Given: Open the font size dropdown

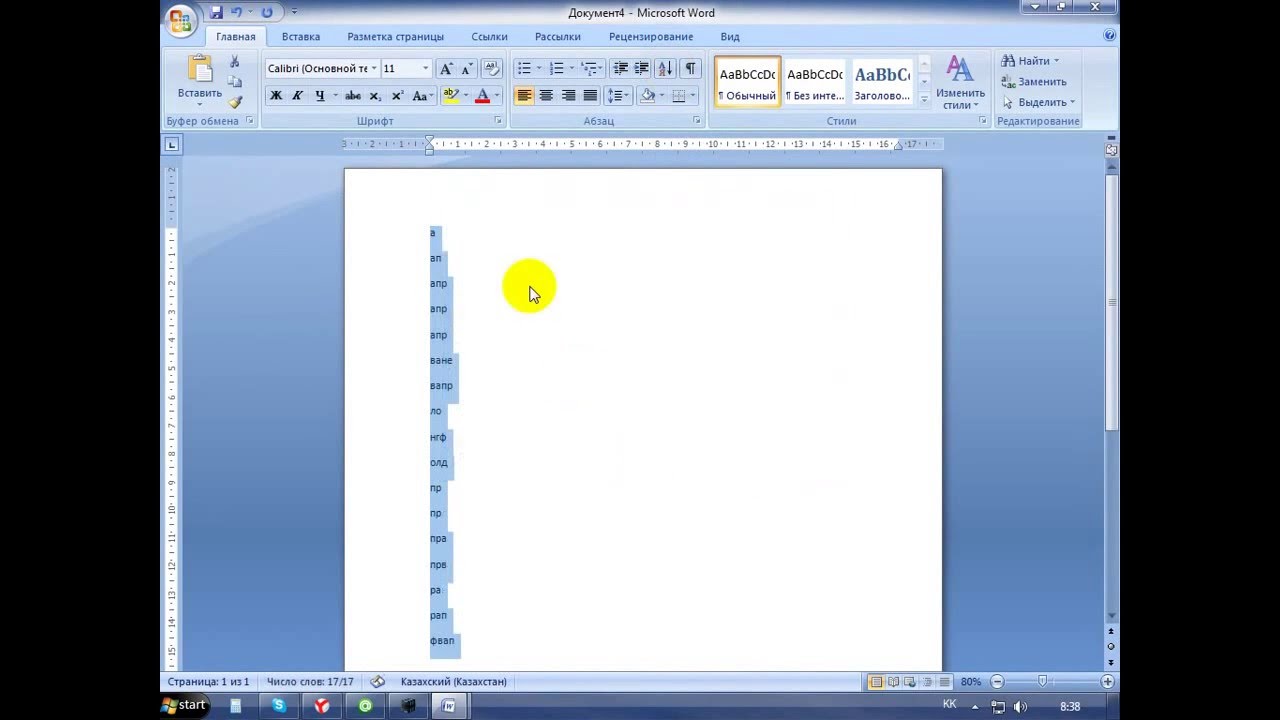Looking at the screenshot, I should pyautogui.click(x=425, y=68).
